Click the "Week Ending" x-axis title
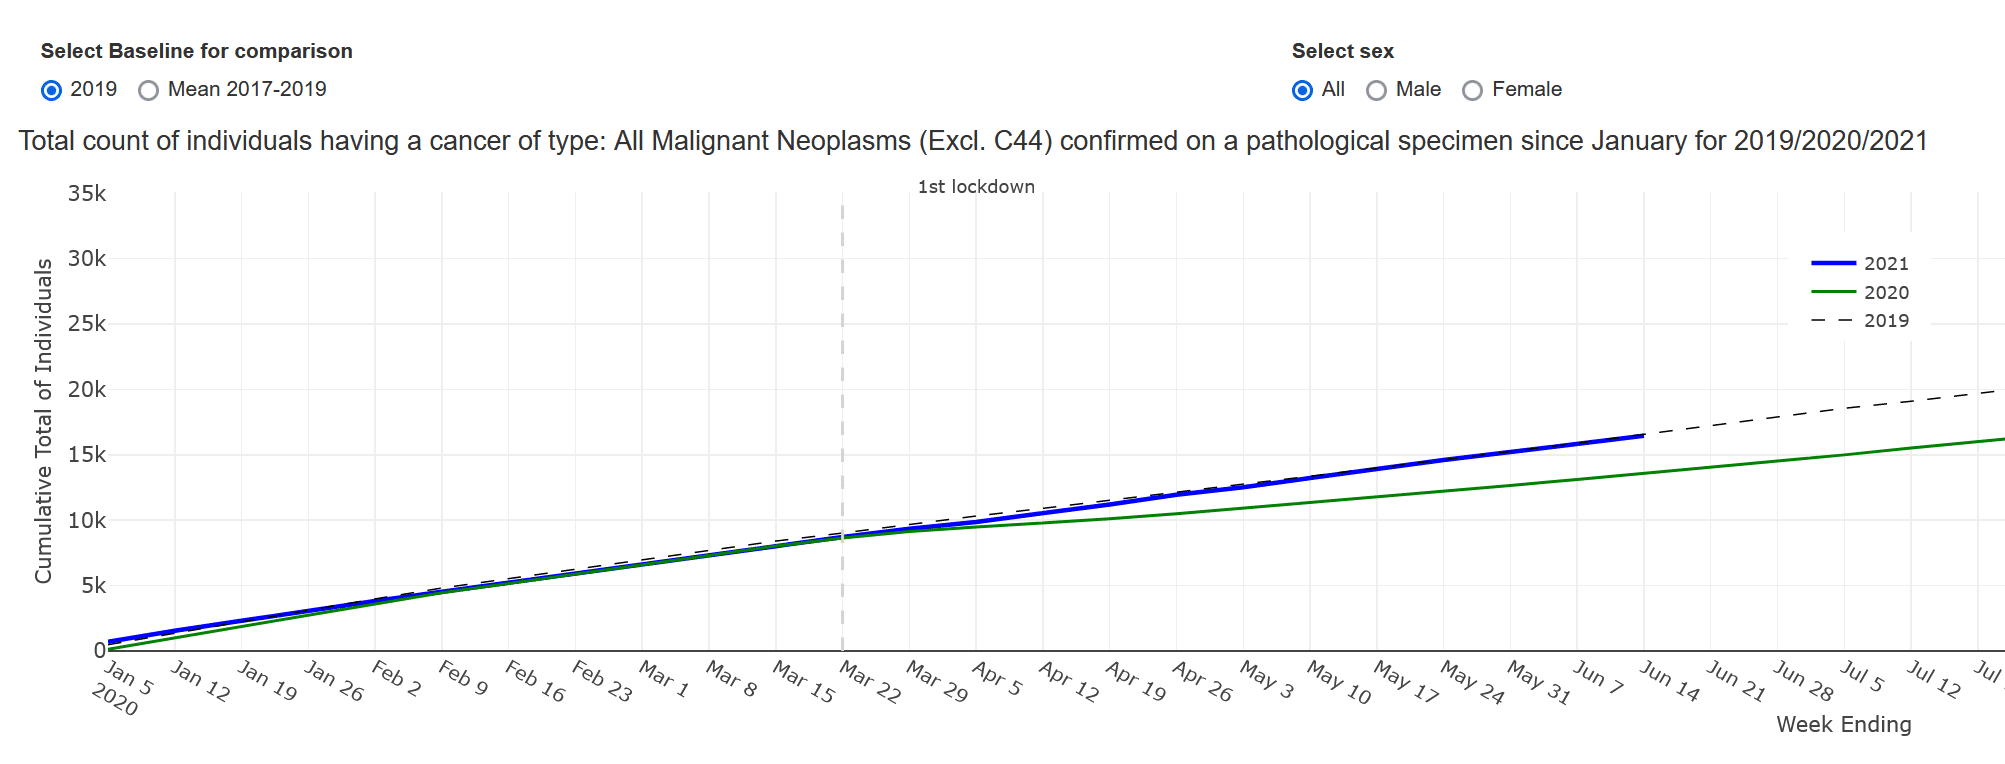 1843,725
